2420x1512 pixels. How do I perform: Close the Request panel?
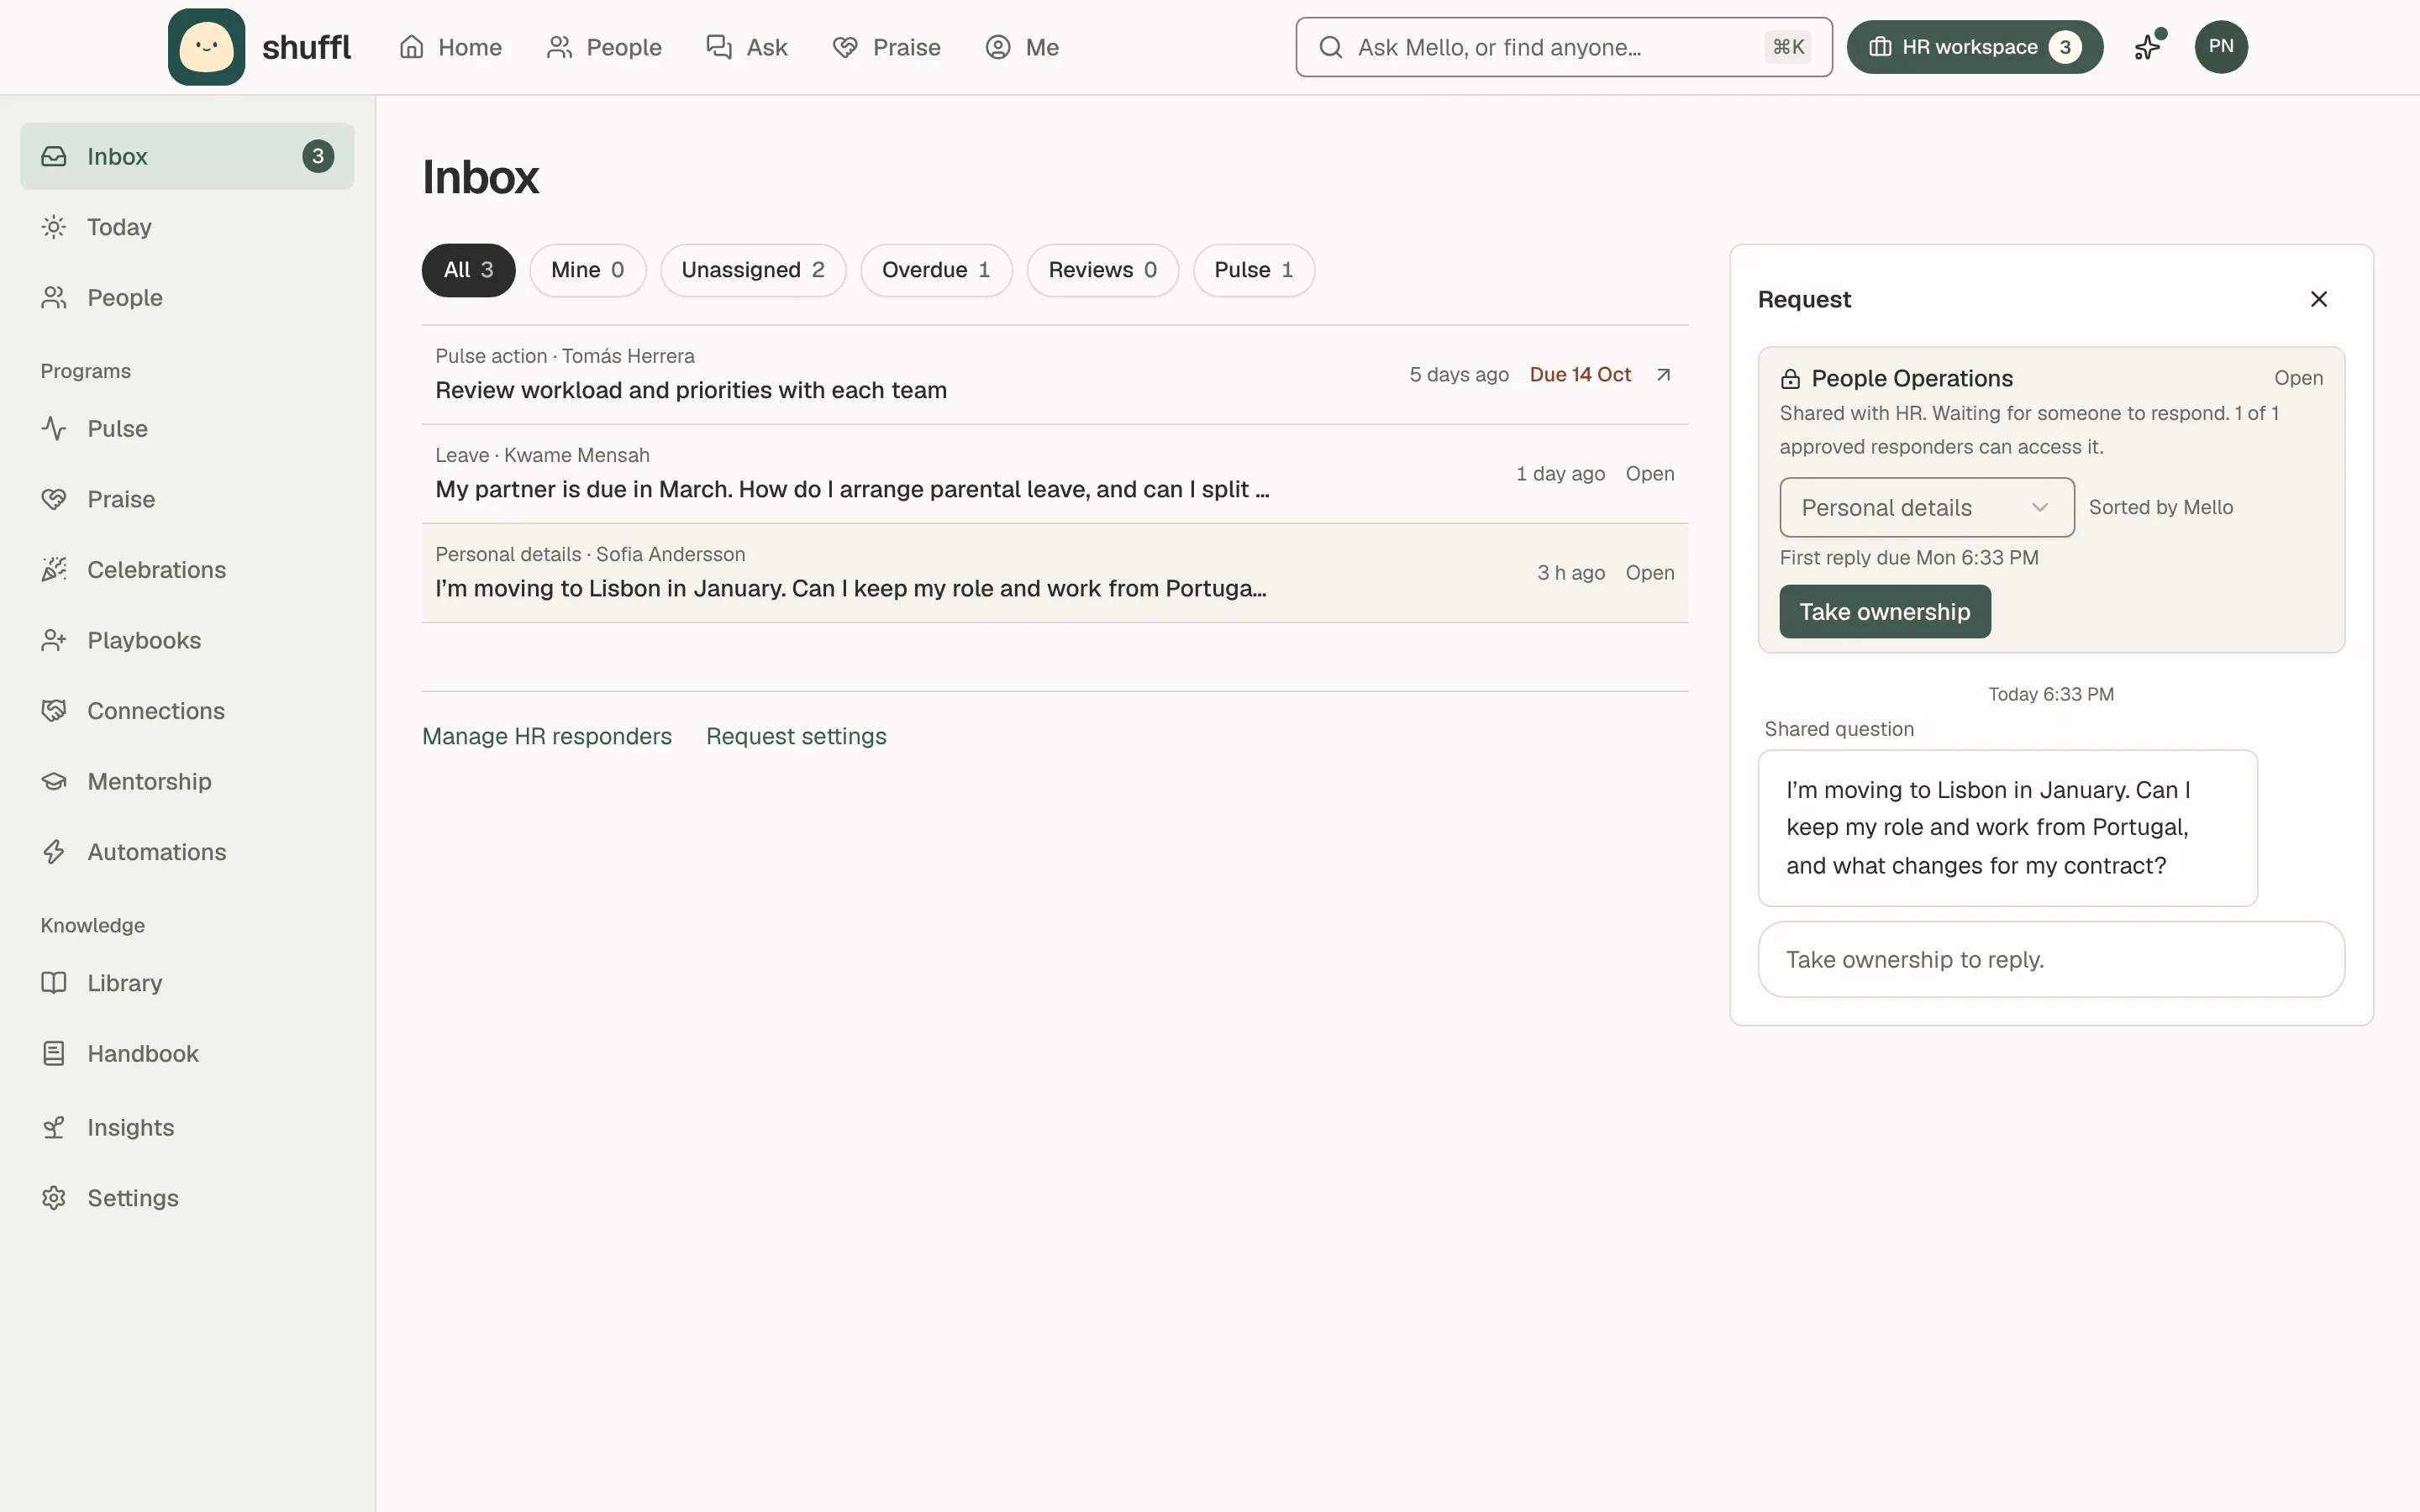(2319, 299)
